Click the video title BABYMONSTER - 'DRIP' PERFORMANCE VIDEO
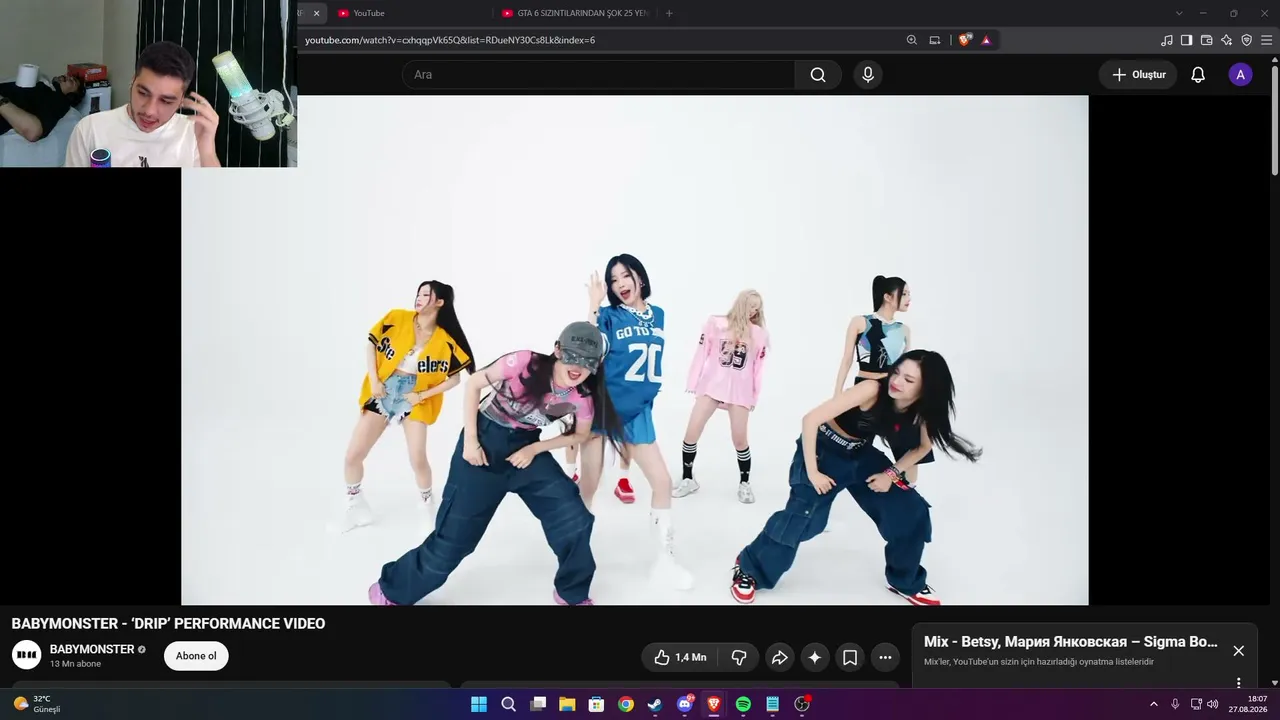The width and height of the screenshot is (1280, 720). [x=168, y=624]
